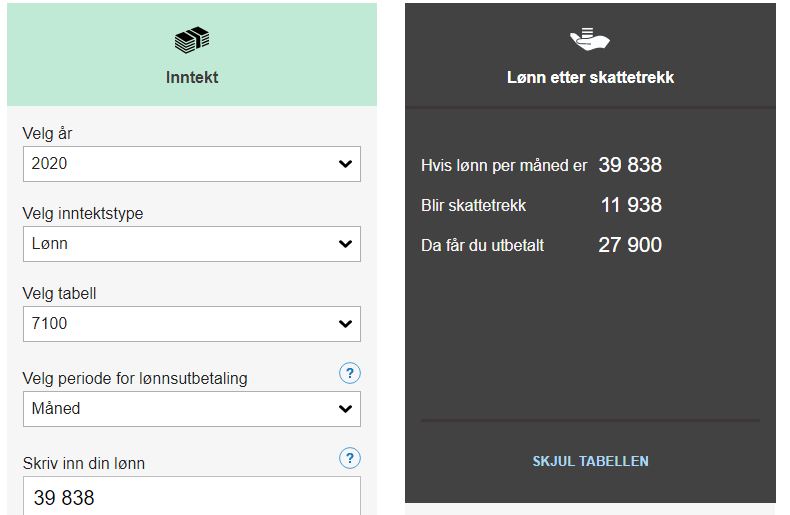Click the Velg periode for lønnsutbetaling label
Image resolution: width=790 pixels, height=515 pixels.
(135, 378)
